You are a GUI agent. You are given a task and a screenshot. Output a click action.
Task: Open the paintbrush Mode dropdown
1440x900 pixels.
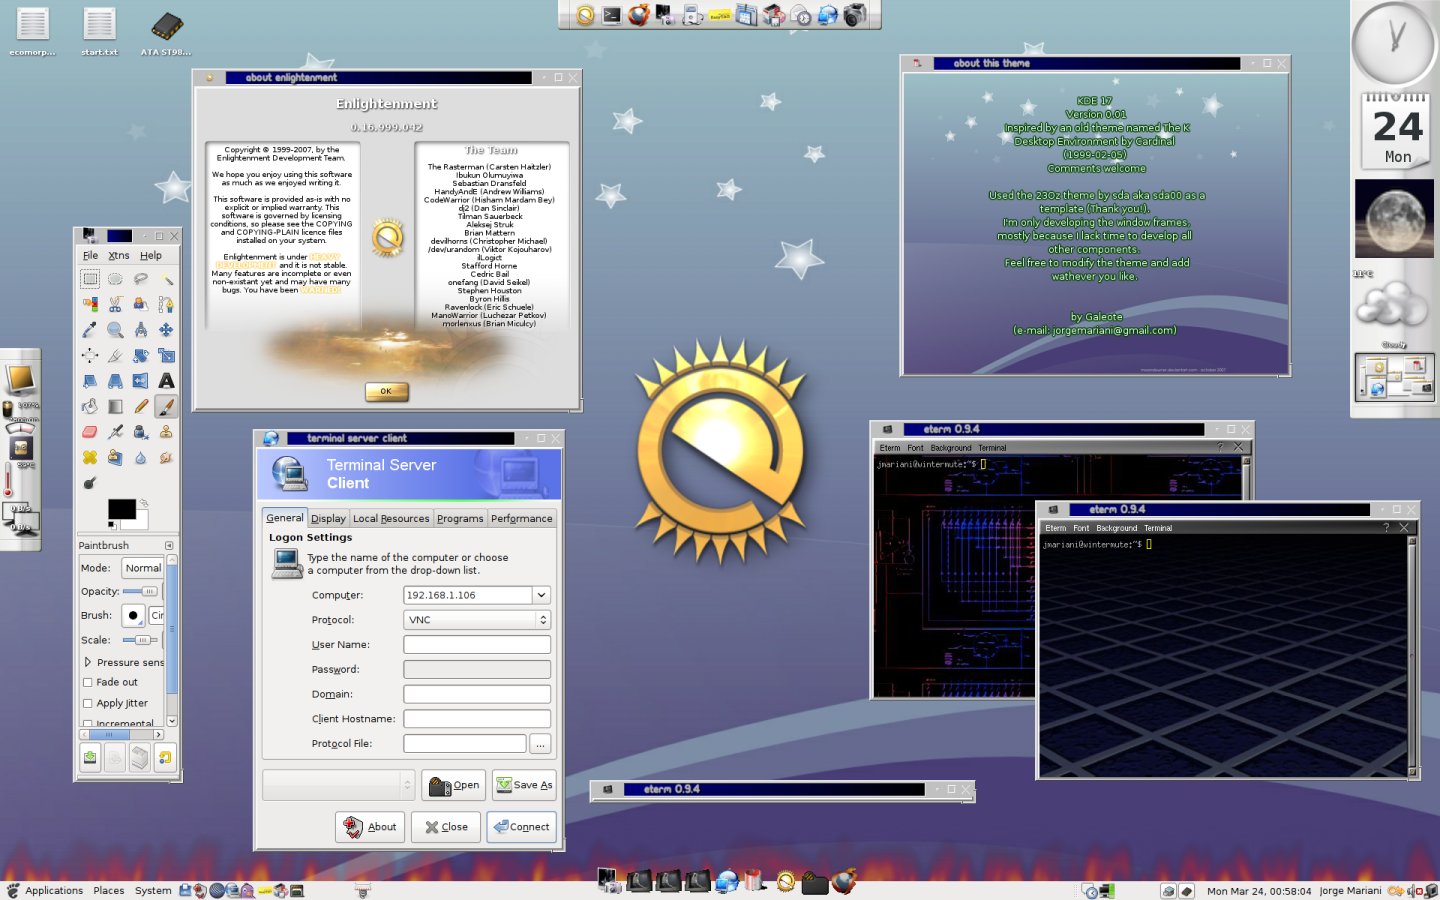coord(143,568)
